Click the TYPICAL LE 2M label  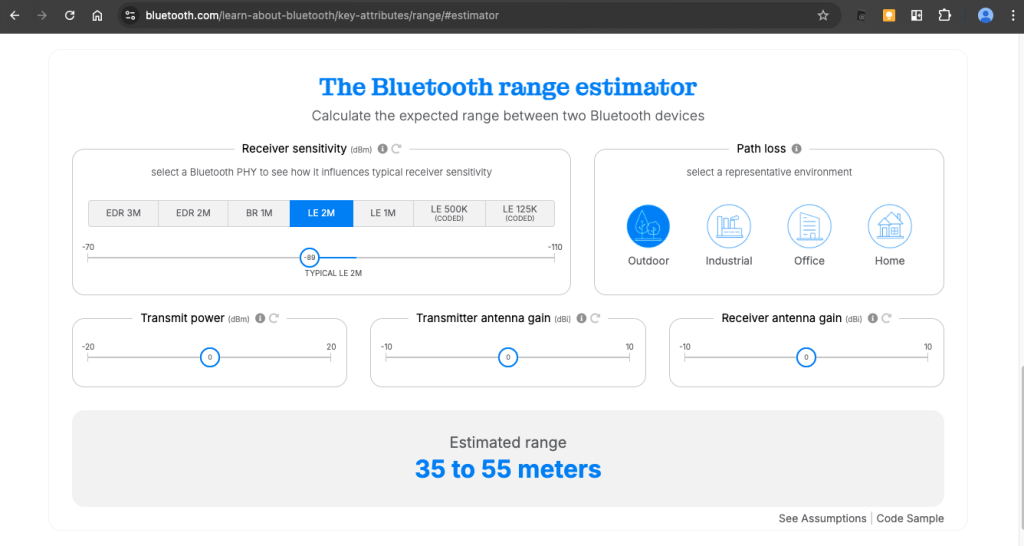pyautogui.click(x=333, y=274)
